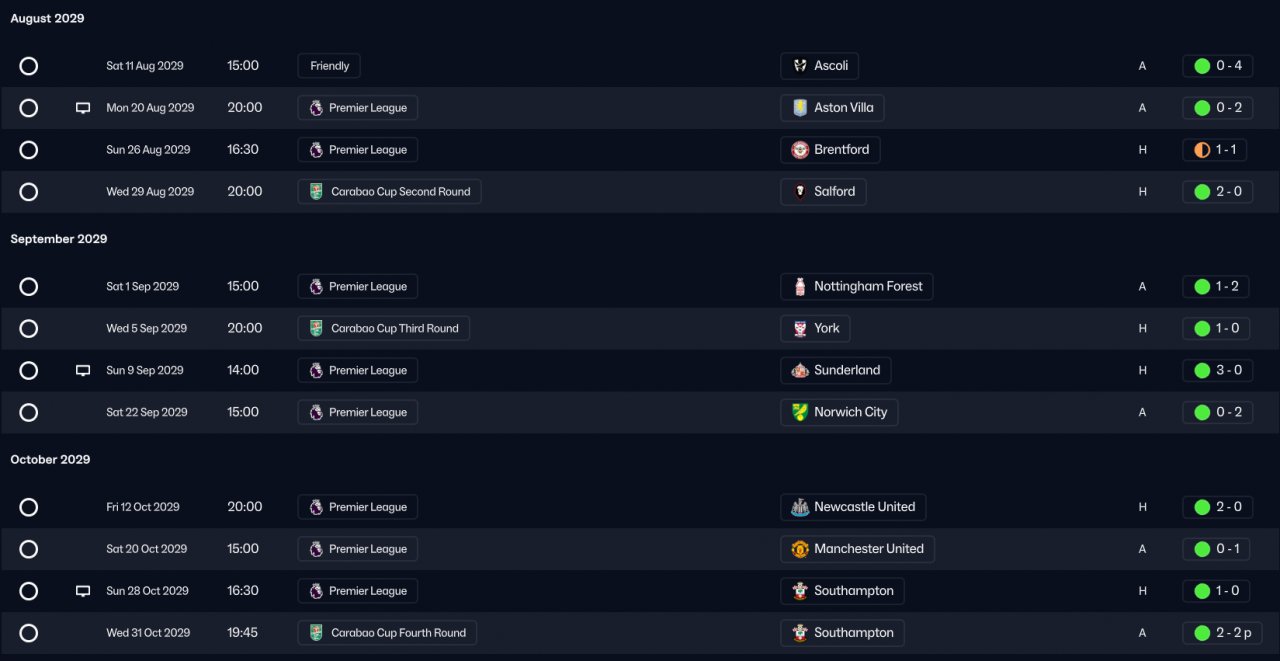
Task: Click the Carabao Cup logo on Salford row
Action: (x=316, y=192)
